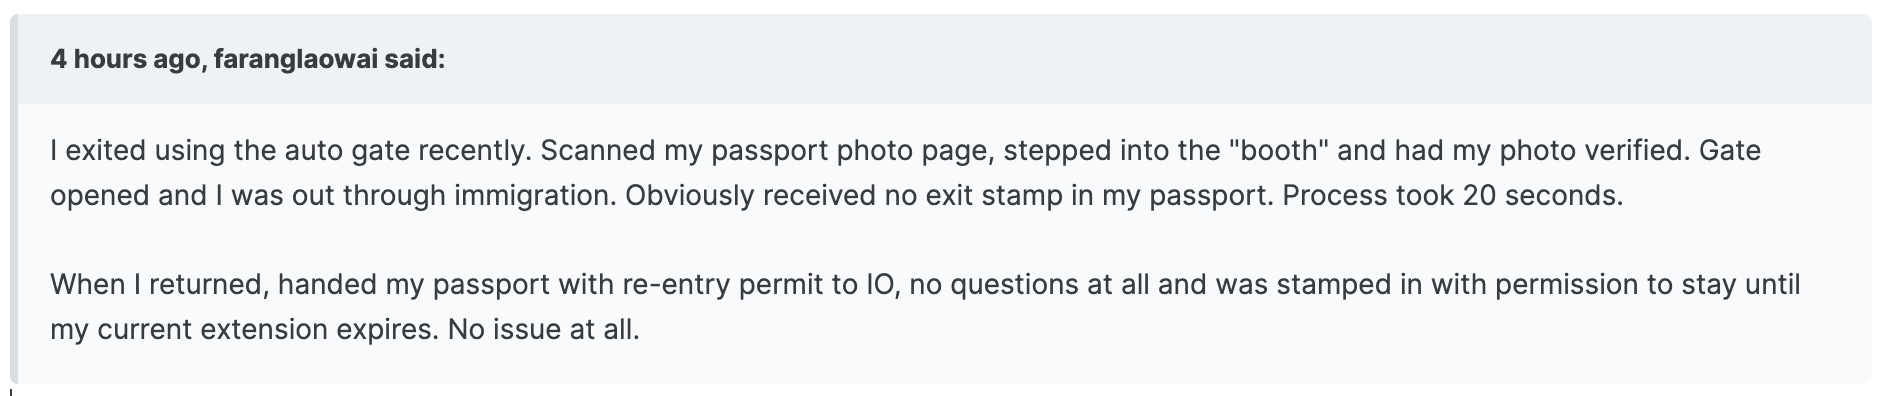Click the second paragraph starting "When I returned"

coord(925,306)
